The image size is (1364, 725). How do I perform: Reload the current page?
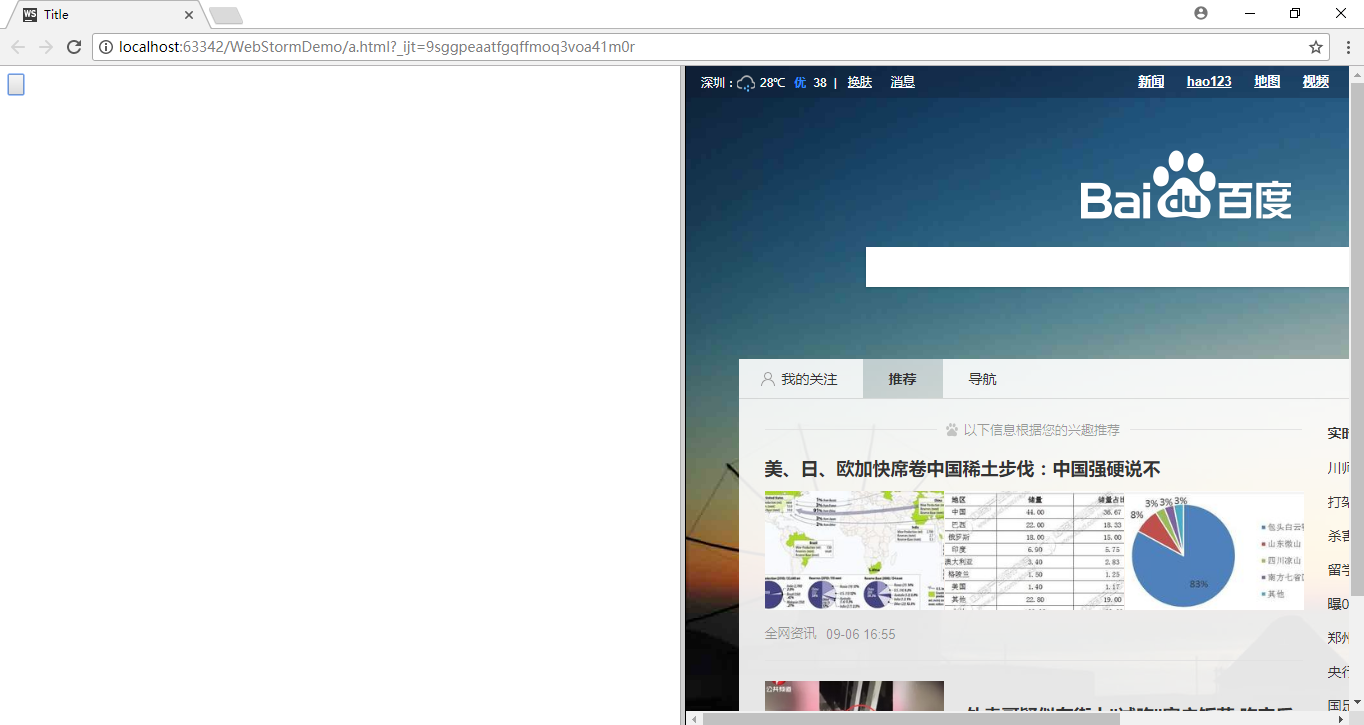coord(74,47)
